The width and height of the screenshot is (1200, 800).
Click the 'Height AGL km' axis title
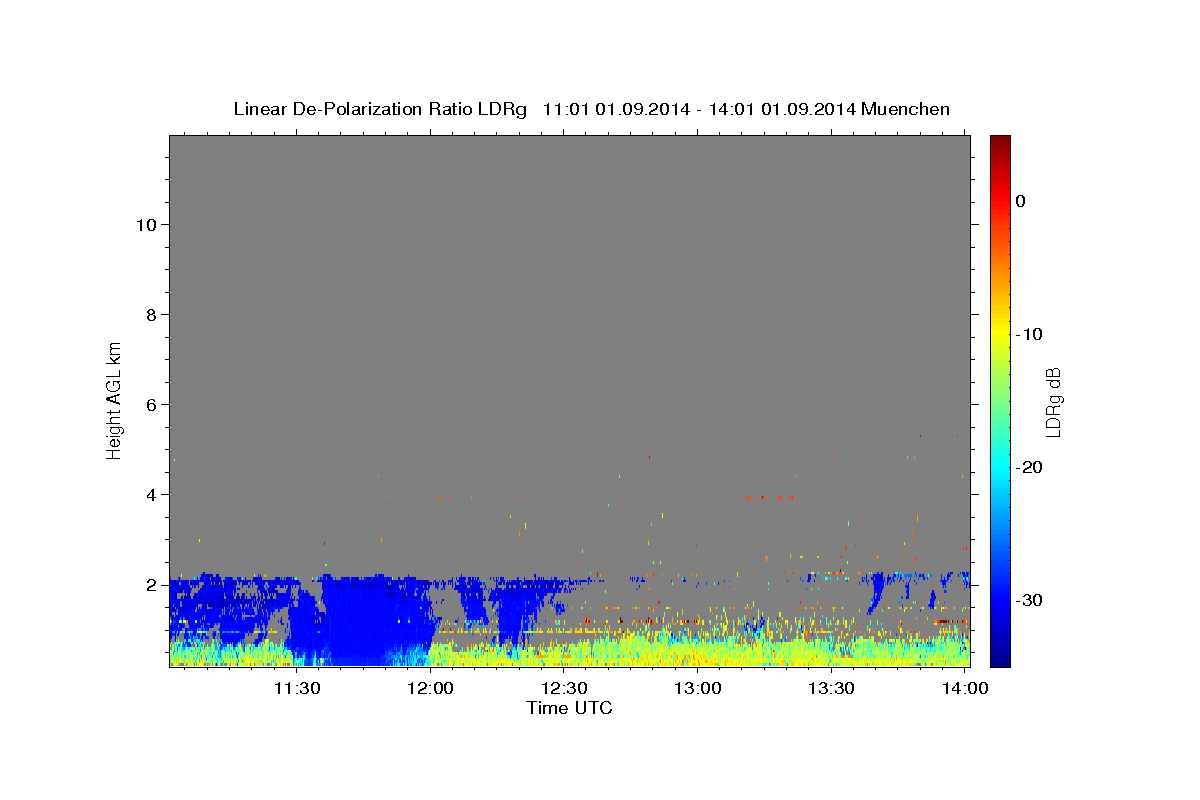coord(114,400)
